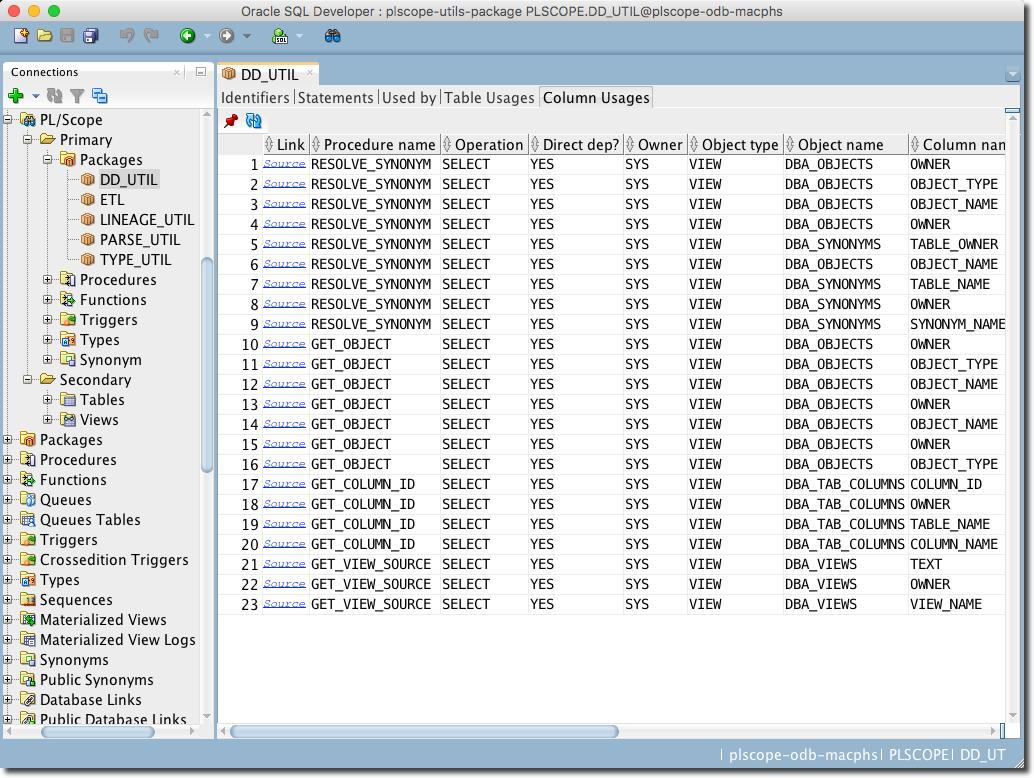Click the COLUMN_ID cell in row 17
Viewport: 1034px width, 778px height.
958,484
